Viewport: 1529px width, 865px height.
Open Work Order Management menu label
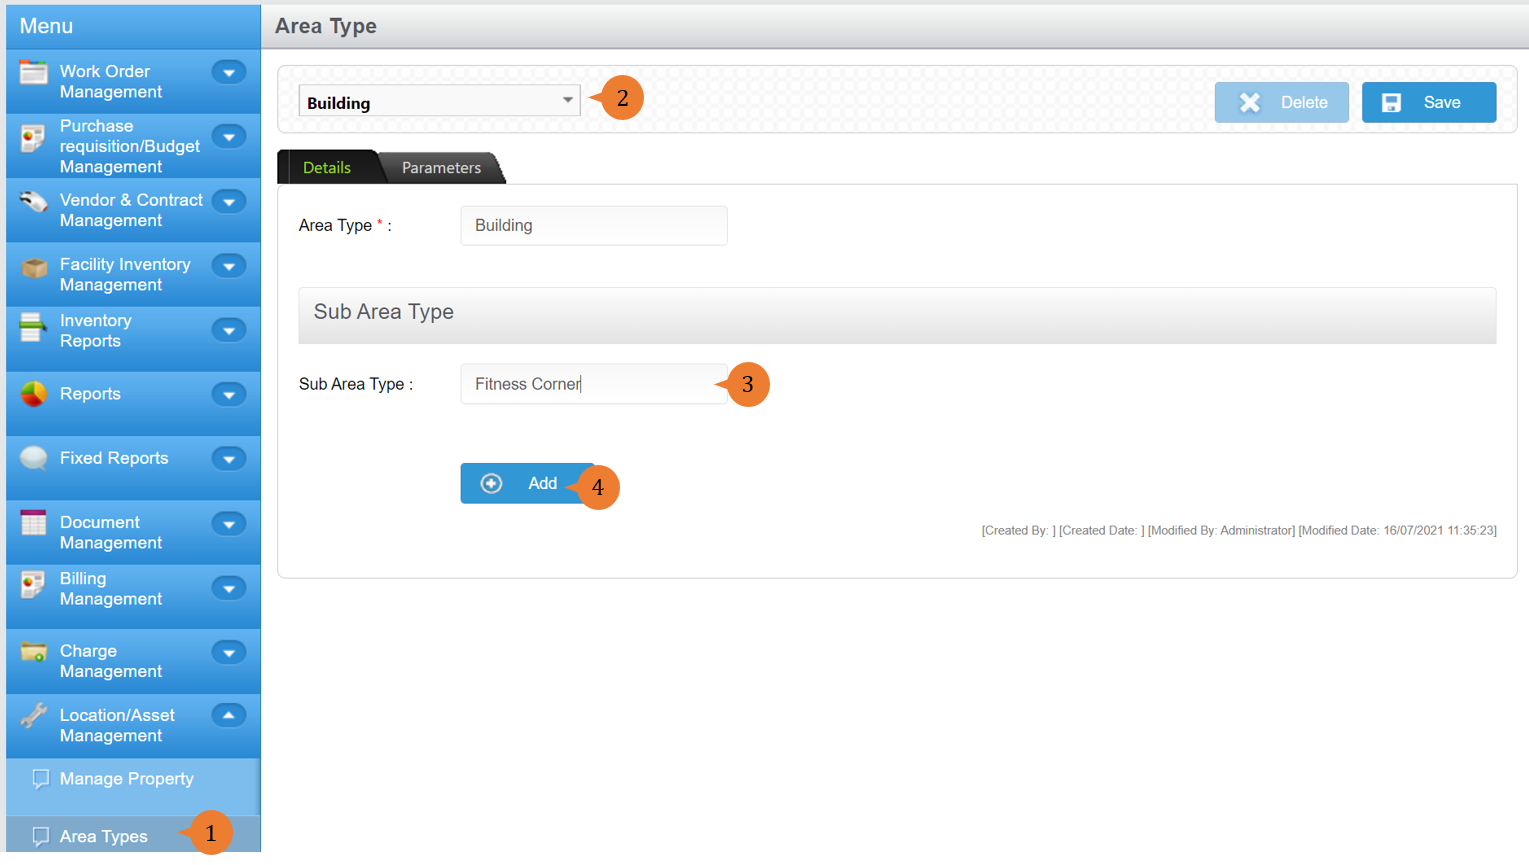(110, 82)
